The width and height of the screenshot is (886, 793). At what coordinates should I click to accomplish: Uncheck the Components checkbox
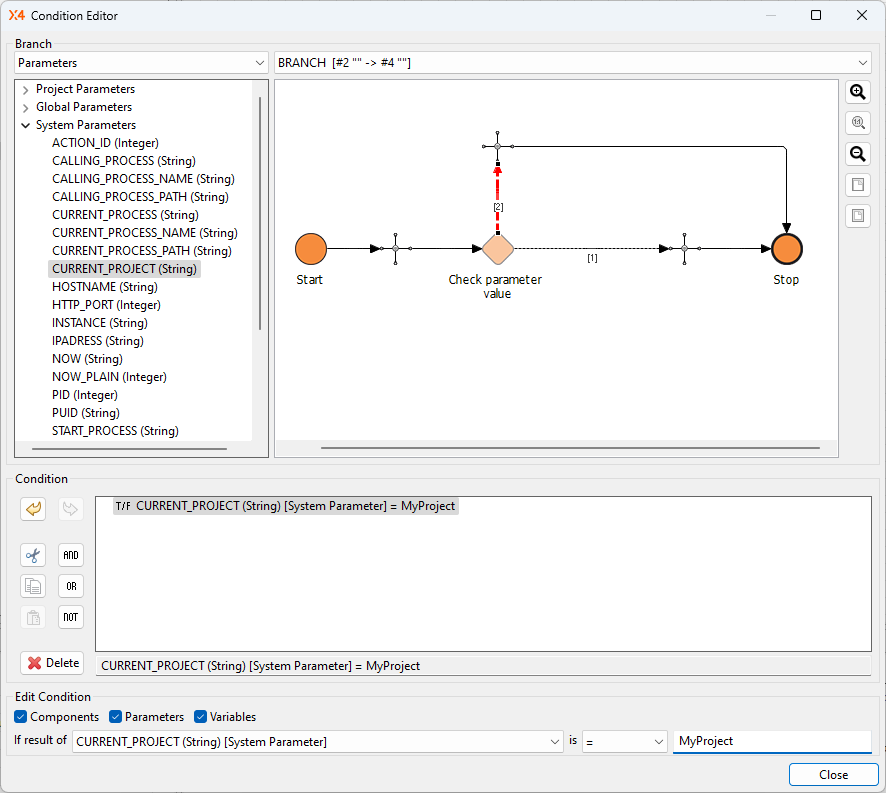click(21, 717)
